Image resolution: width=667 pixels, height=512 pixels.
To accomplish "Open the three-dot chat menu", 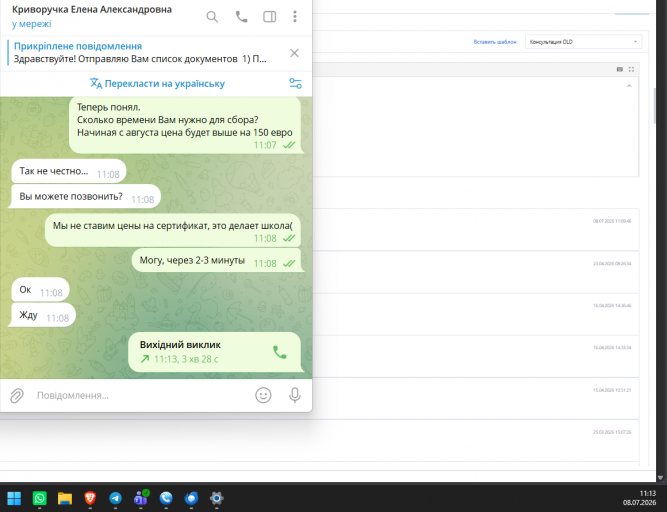I will (x=294, y=17).
